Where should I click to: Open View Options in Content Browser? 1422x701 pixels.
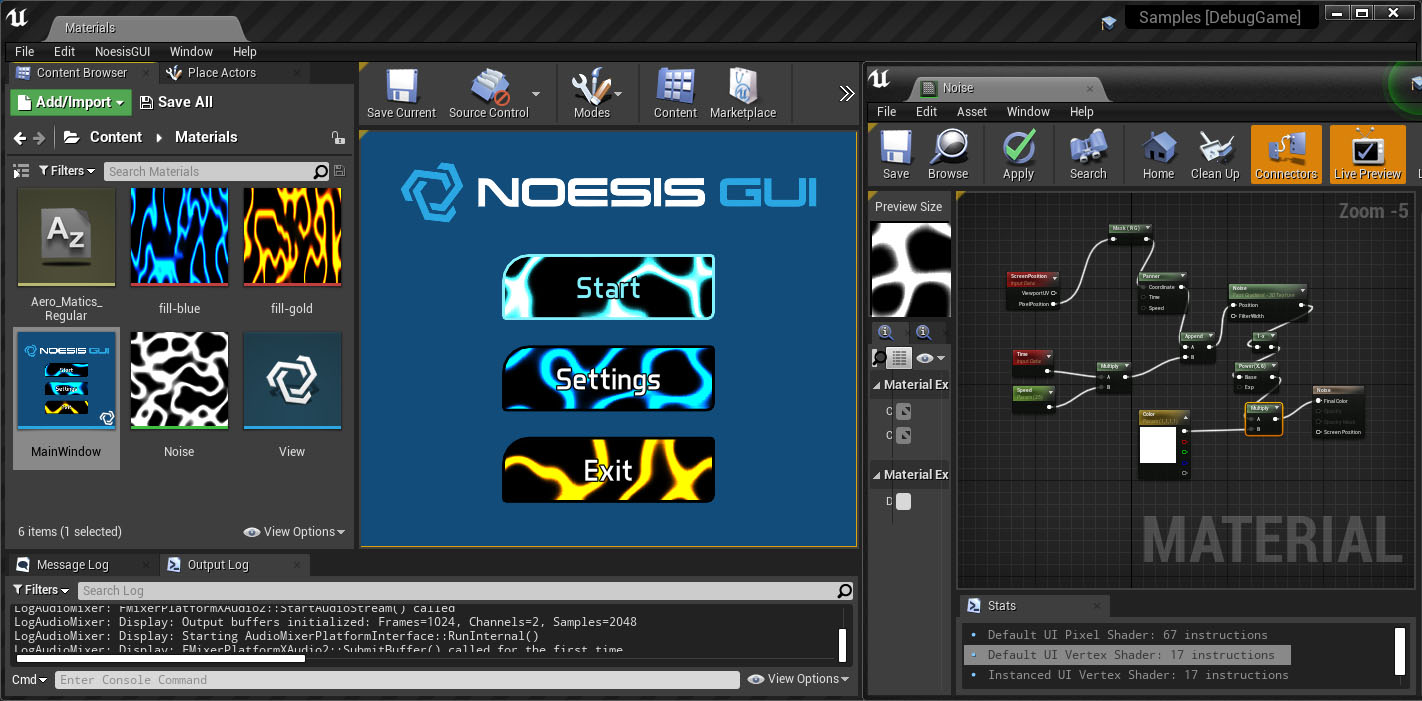pyautogui.click(x=294, y=532)
